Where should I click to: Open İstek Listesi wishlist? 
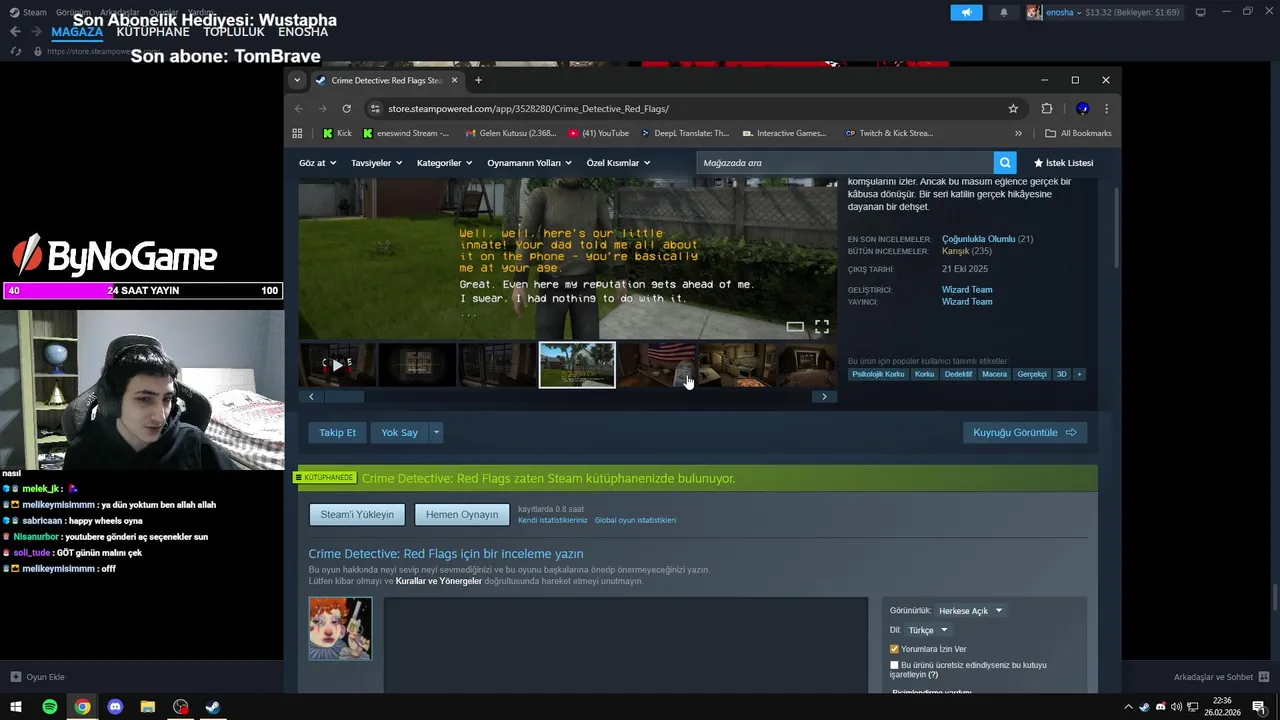pyautogui.click(x=1064, y=163)
